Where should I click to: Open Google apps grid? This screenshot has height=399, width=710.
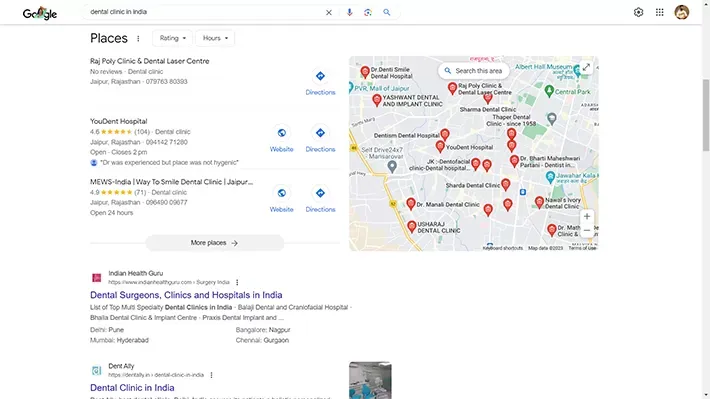[x=659, y=12]
